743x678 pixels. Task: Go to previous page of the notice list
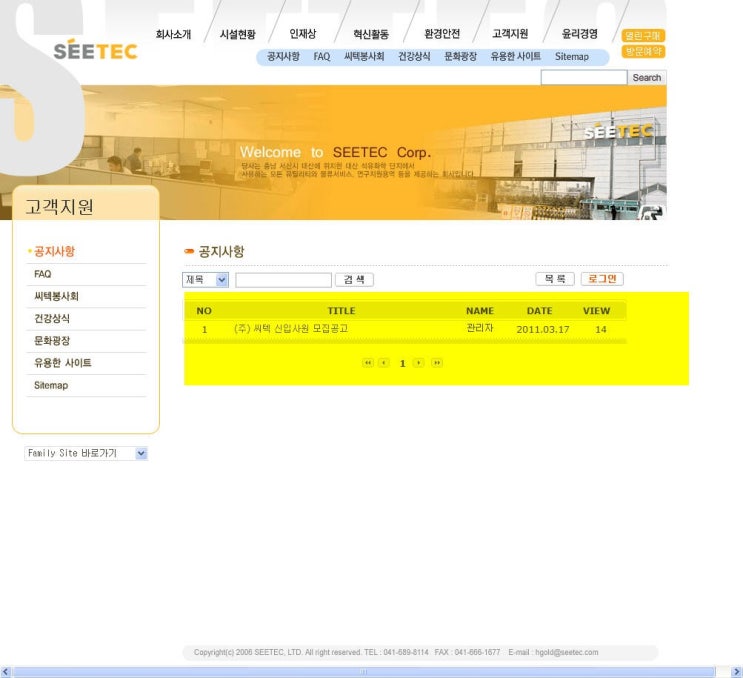point(384,363)
